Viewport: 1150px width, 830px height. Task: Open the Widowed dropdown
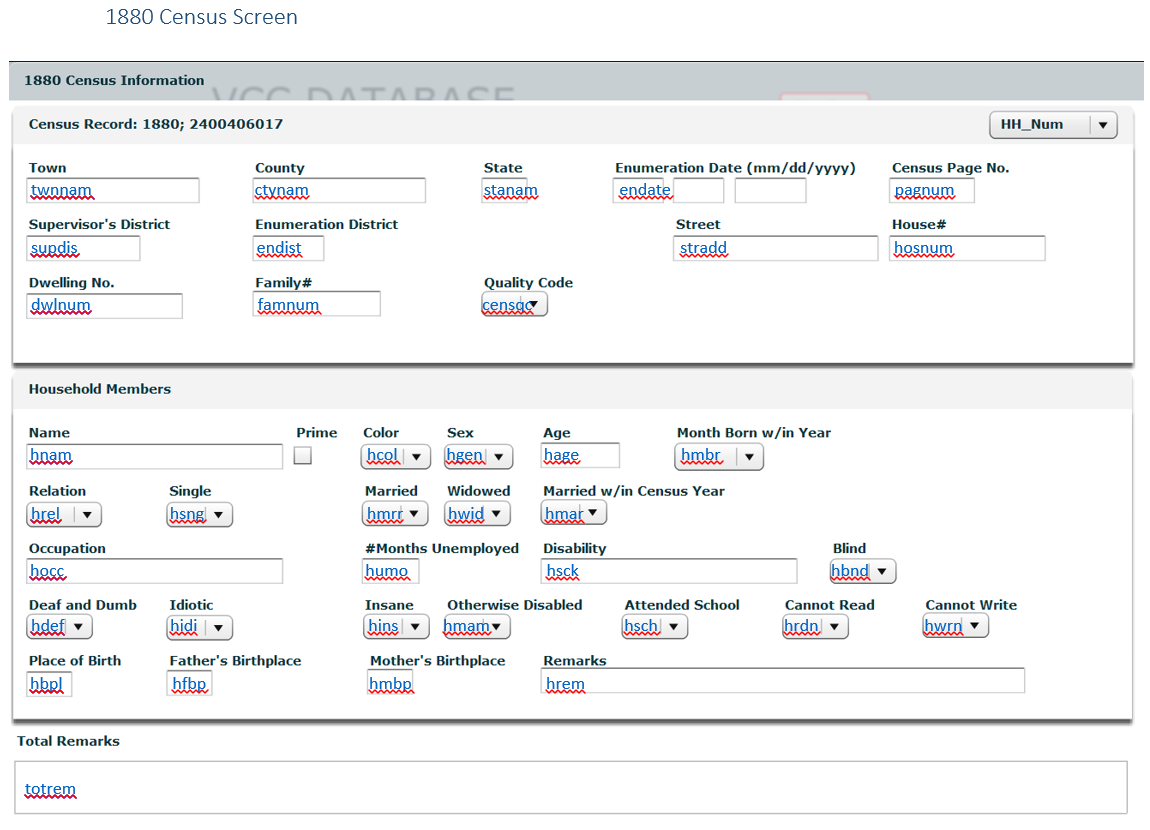478,514
